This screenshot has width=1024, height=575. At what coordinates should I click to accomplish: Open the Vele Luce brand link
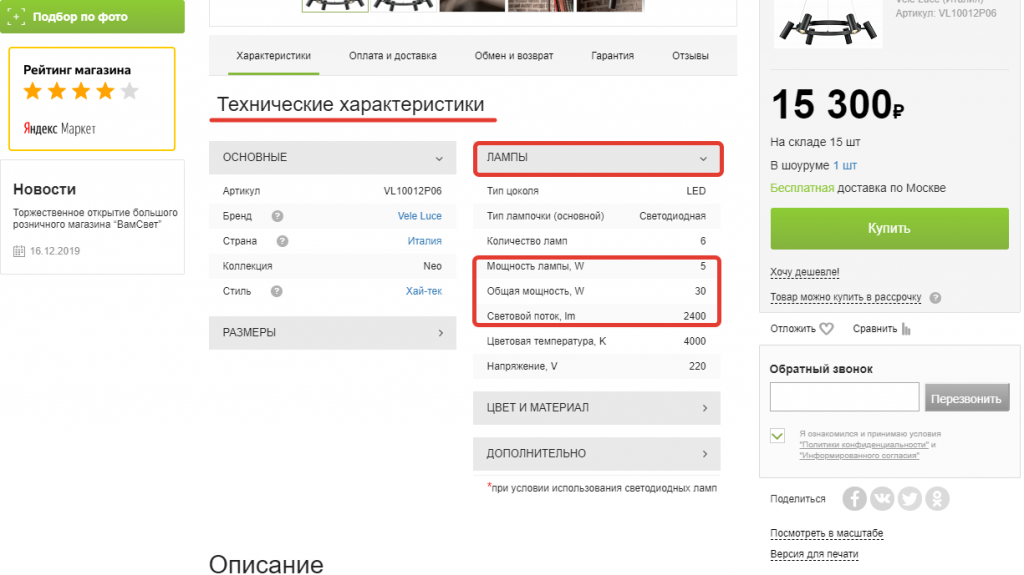[x=419, y=216]
